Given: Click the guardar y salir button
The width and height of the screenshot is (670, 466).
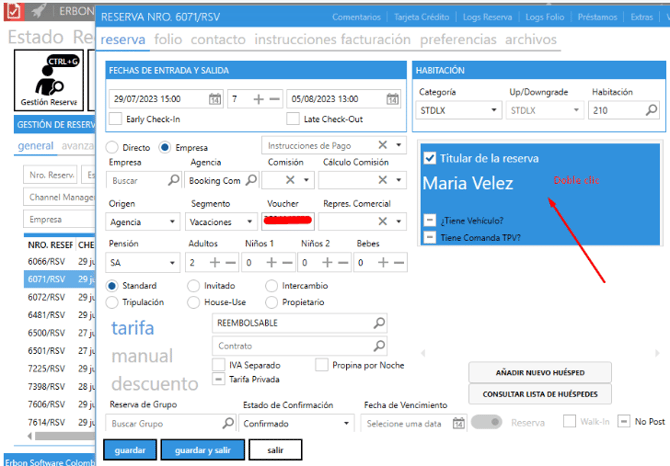Looking at the screenshot, I should tap(201, 451).
